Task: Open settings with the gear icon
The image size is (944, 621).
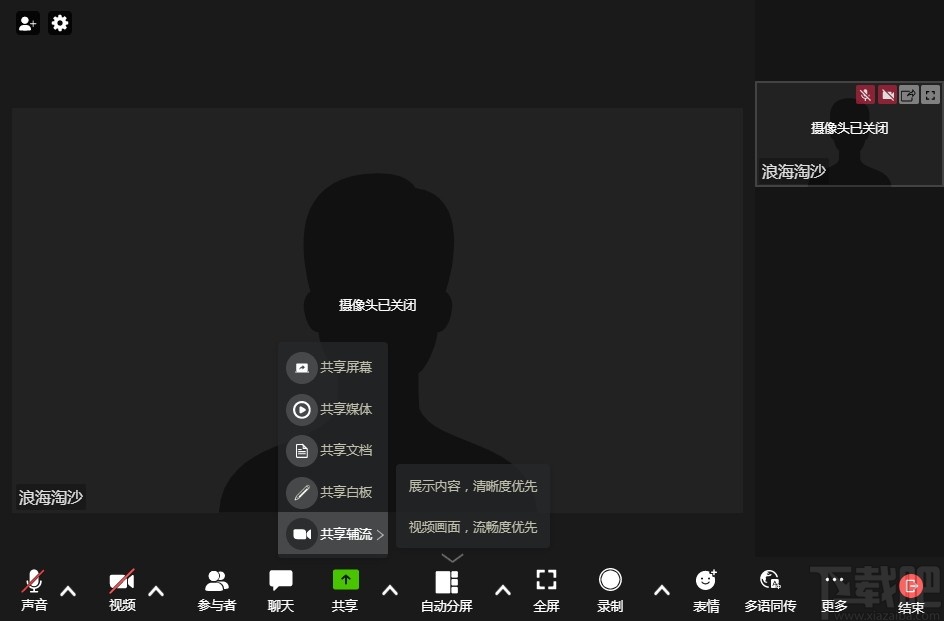Action: (x=60, y=23)
